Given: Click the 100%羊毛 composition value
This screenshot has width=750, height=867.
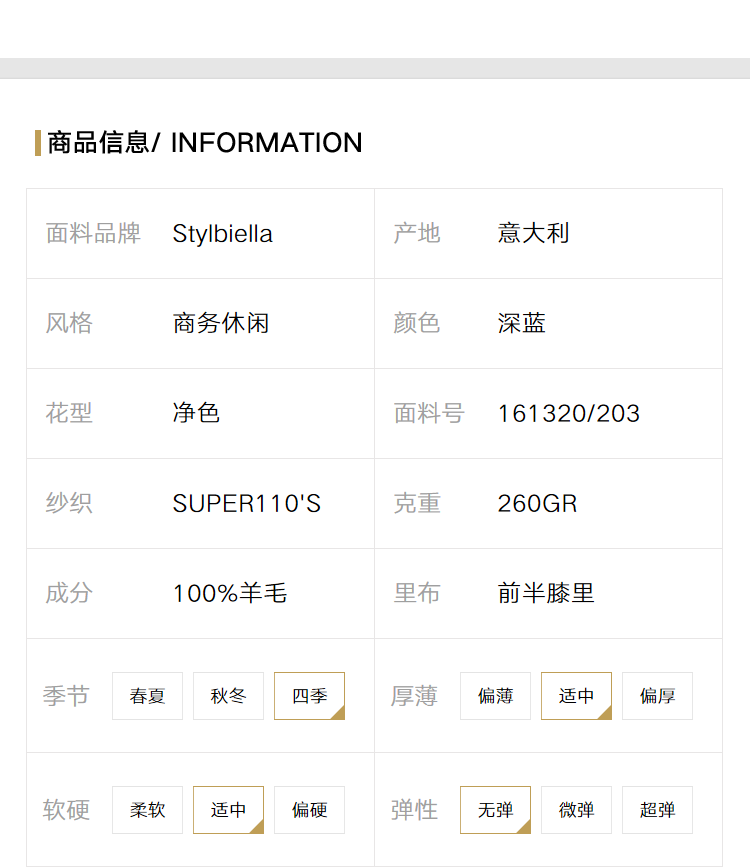Looking at the screenshot, I should pyautogui.click(x=230, y=593).
